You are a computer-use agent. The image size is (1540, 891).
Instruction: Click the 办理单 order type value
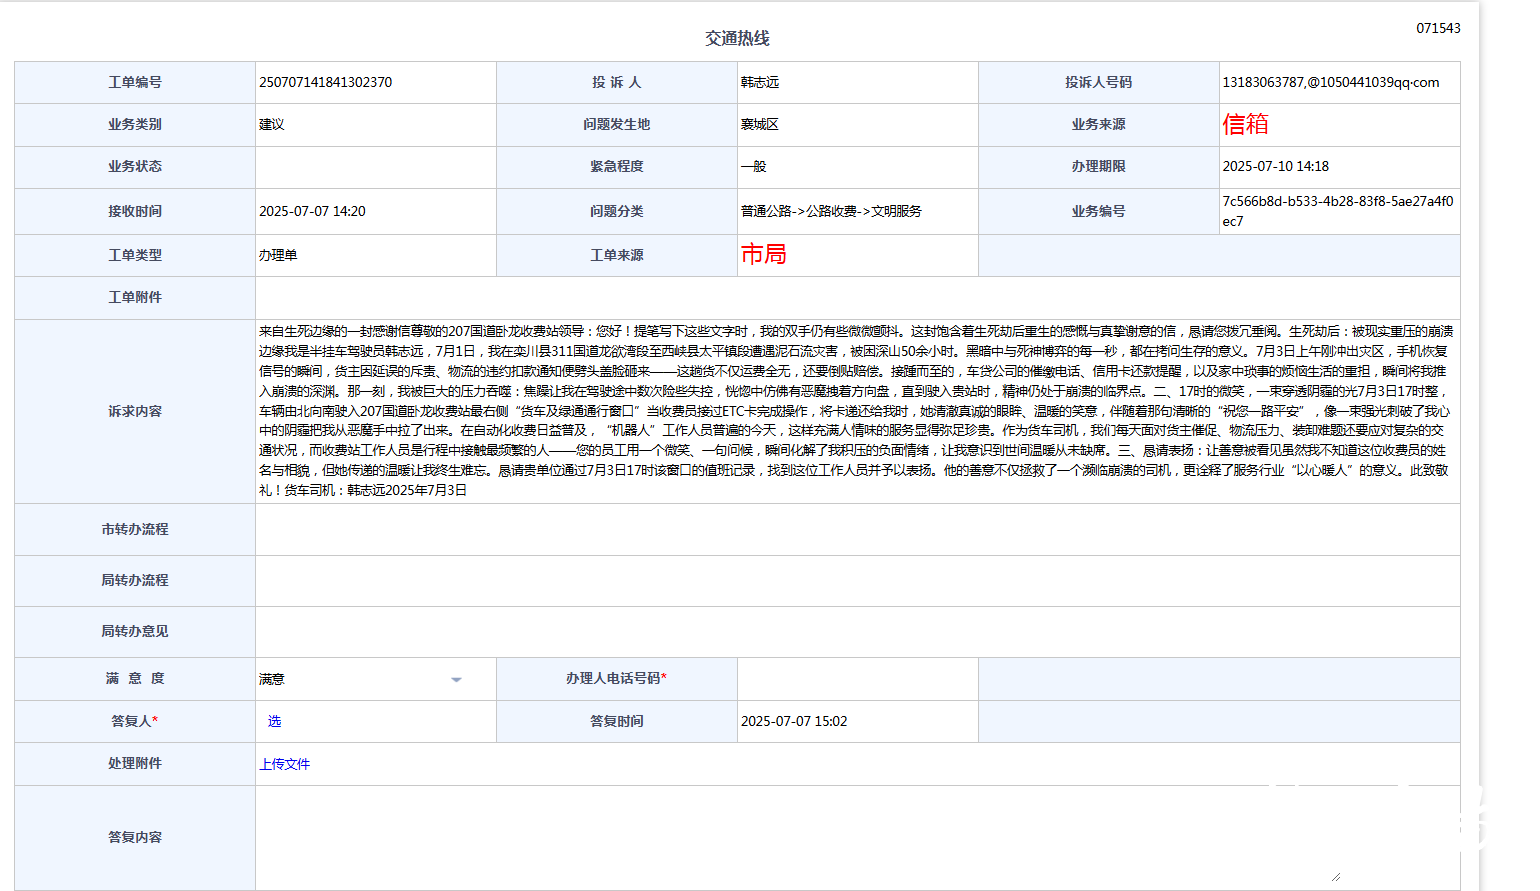point(278,255)
